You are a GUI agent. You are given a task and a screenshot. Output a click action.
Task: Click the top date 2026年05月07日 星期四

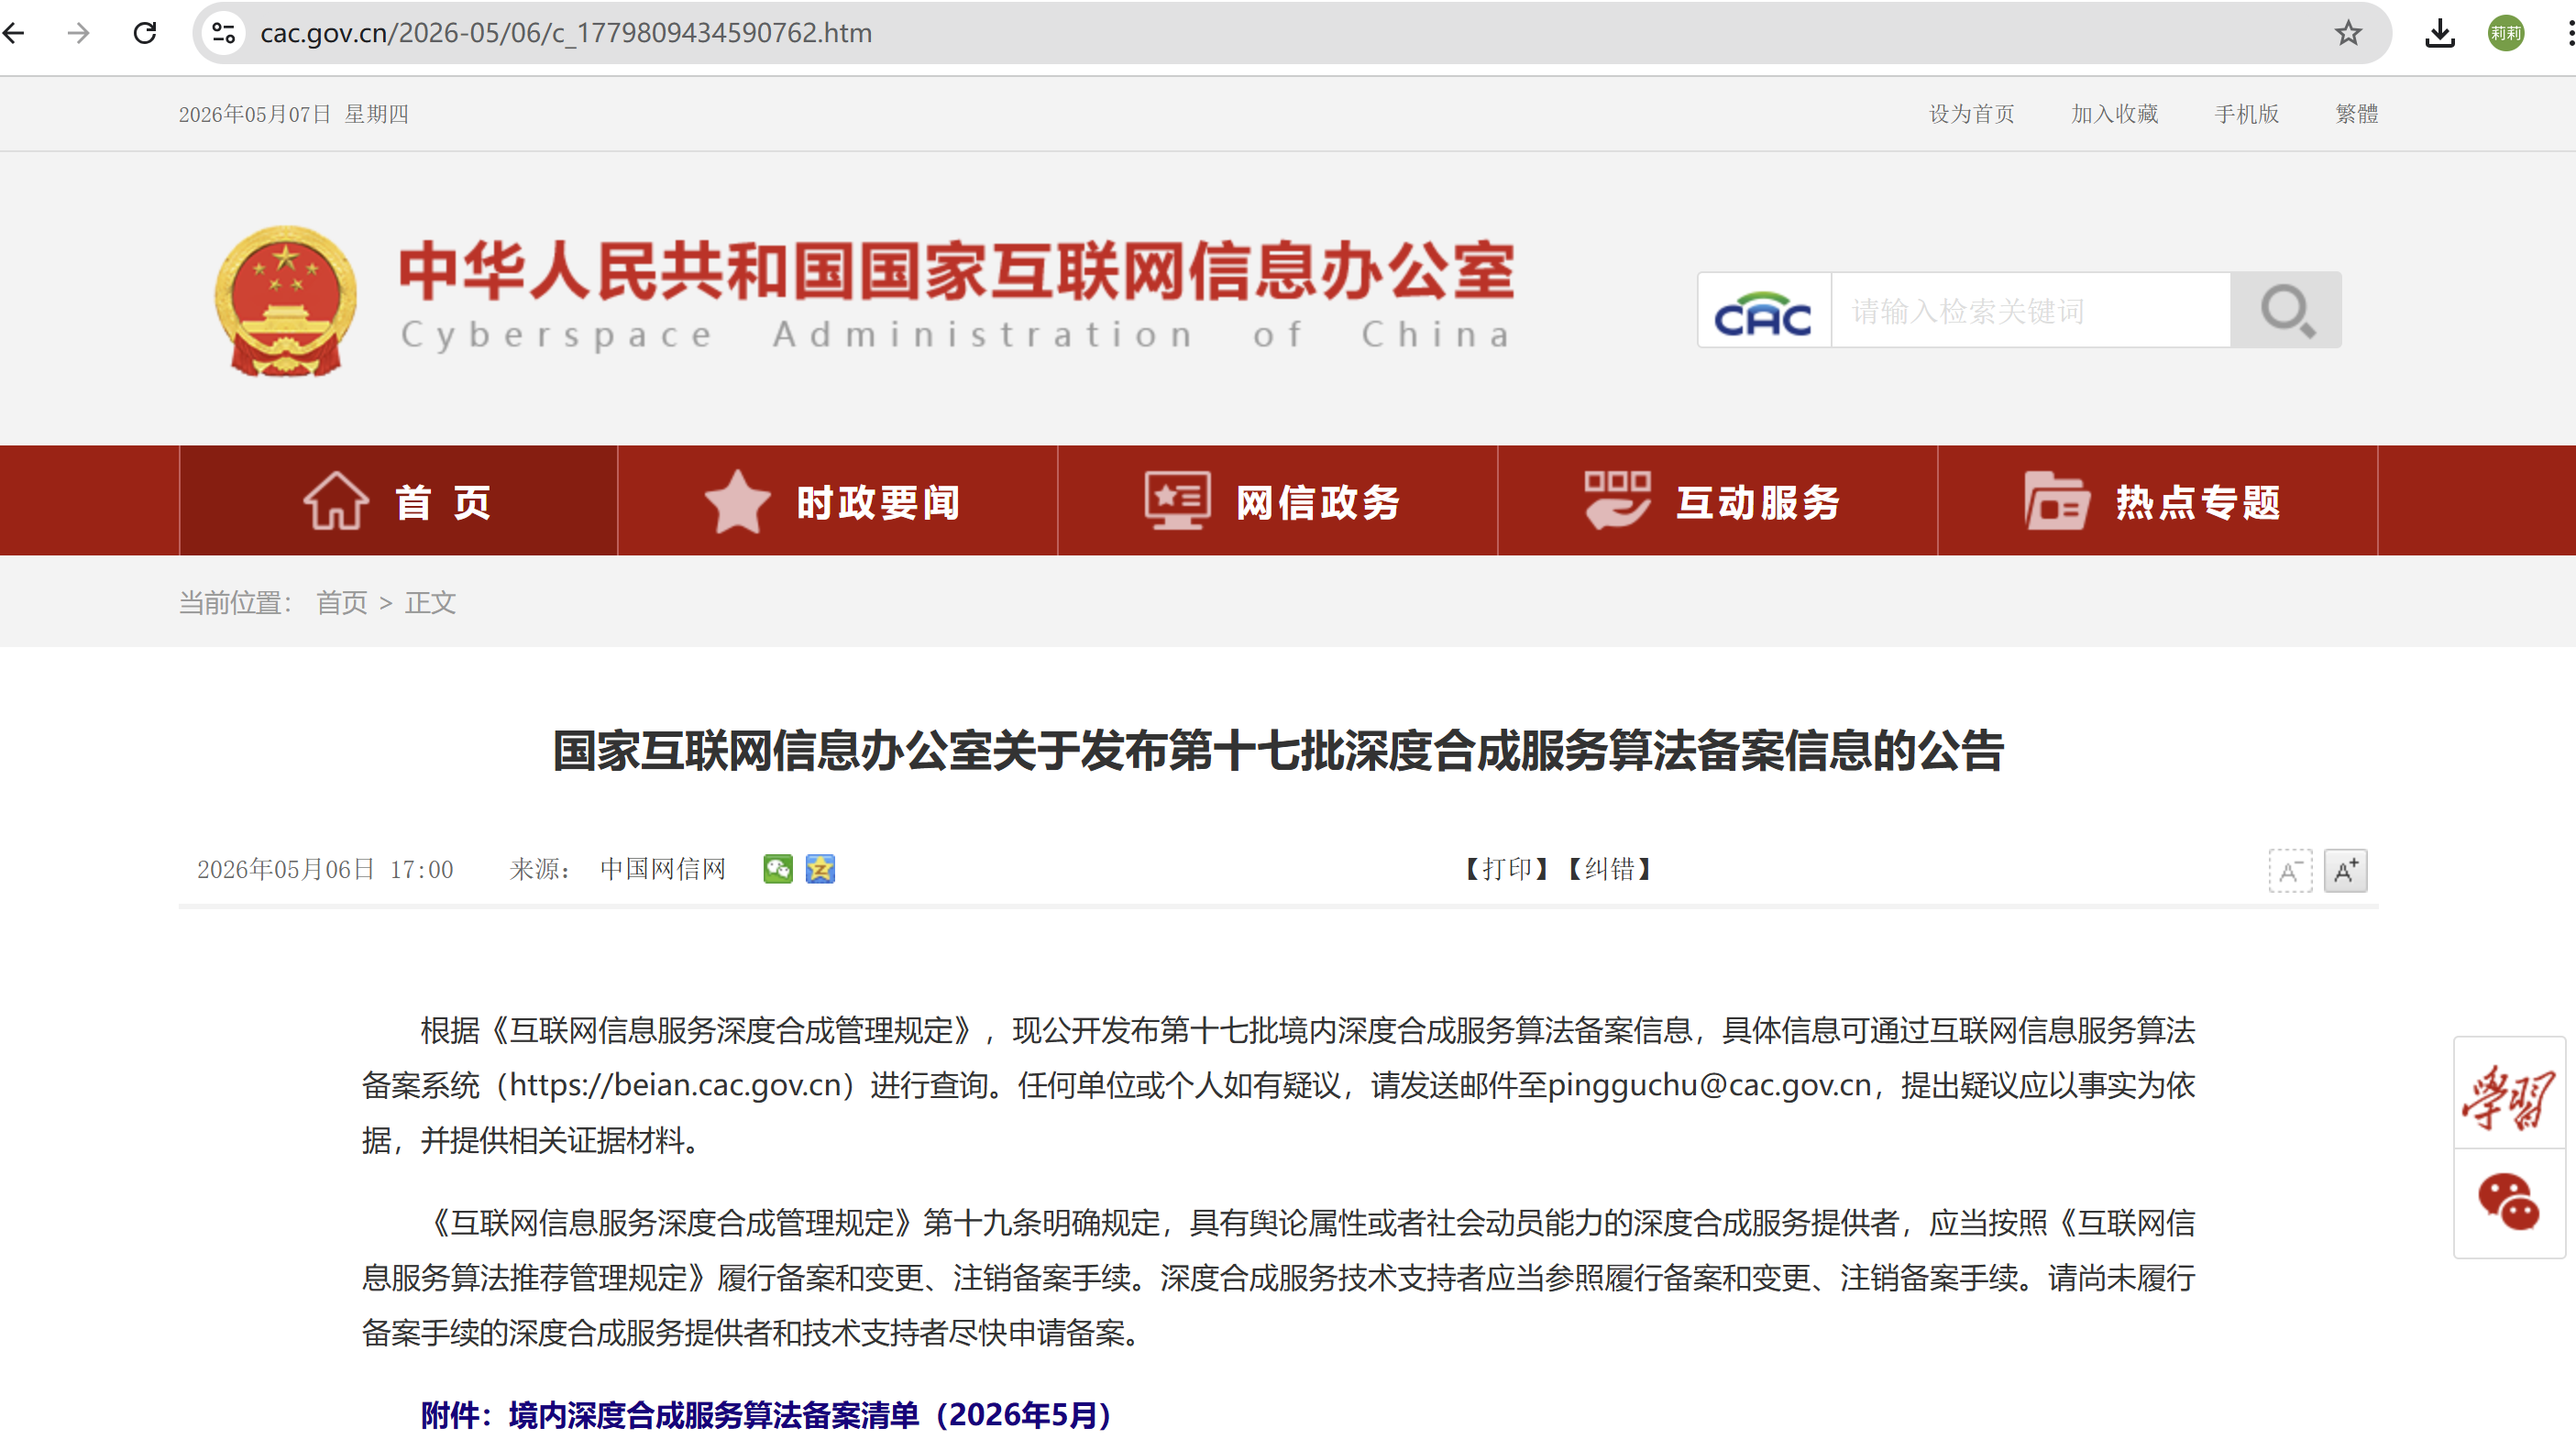pyautogui.click(x=294, y=114)
